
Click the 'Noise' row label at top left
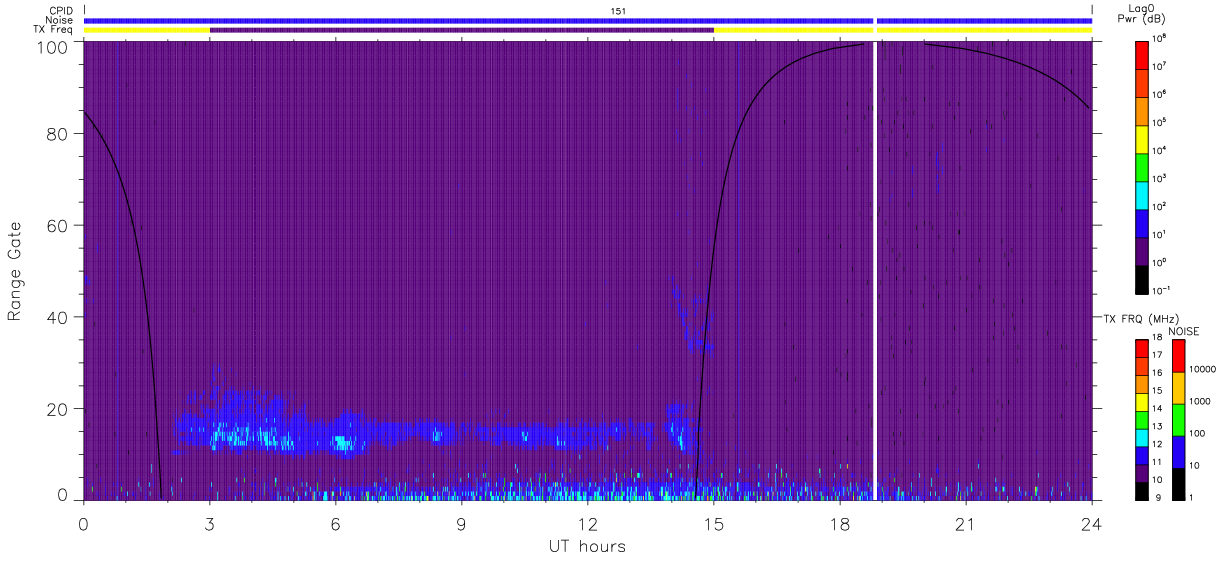59,20
